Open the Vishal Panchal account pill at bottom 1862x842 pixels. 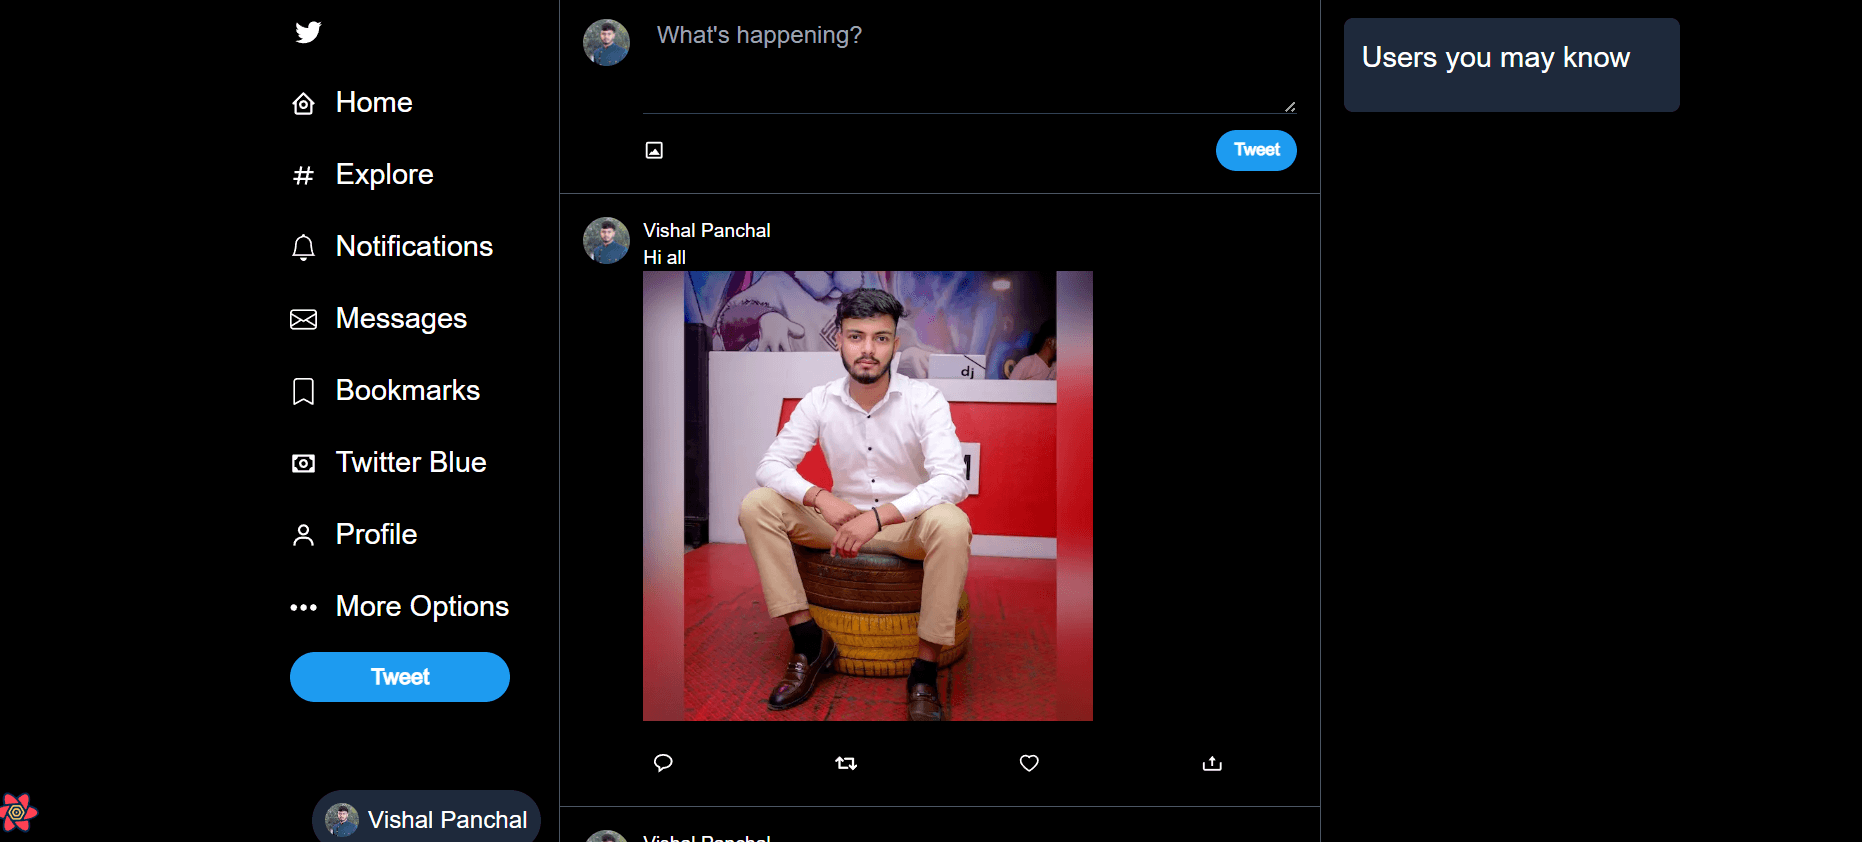427,819
